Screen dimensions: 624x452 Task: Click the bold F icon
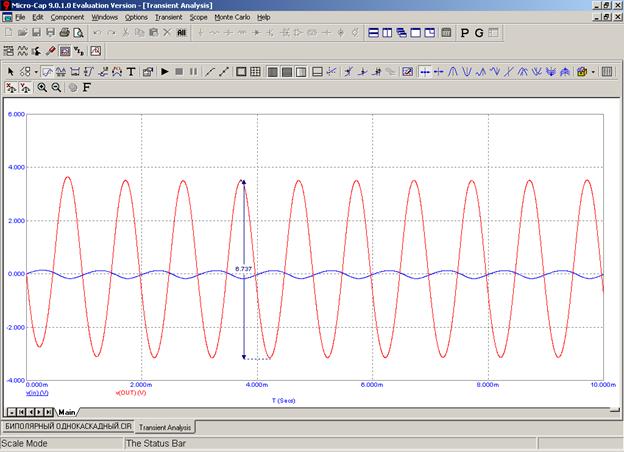point(87,88)
